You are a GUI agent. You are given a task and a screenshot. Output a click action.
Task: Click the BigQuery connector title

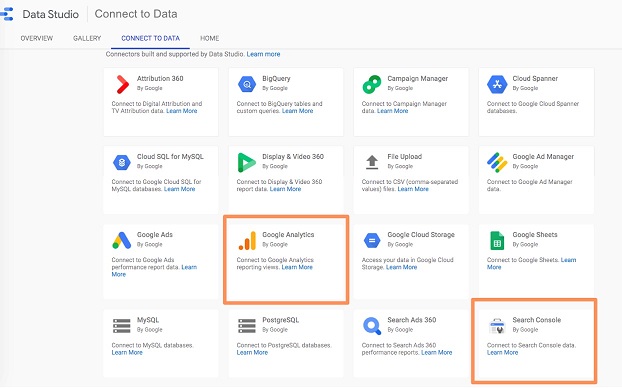click(x=276, y=79)
